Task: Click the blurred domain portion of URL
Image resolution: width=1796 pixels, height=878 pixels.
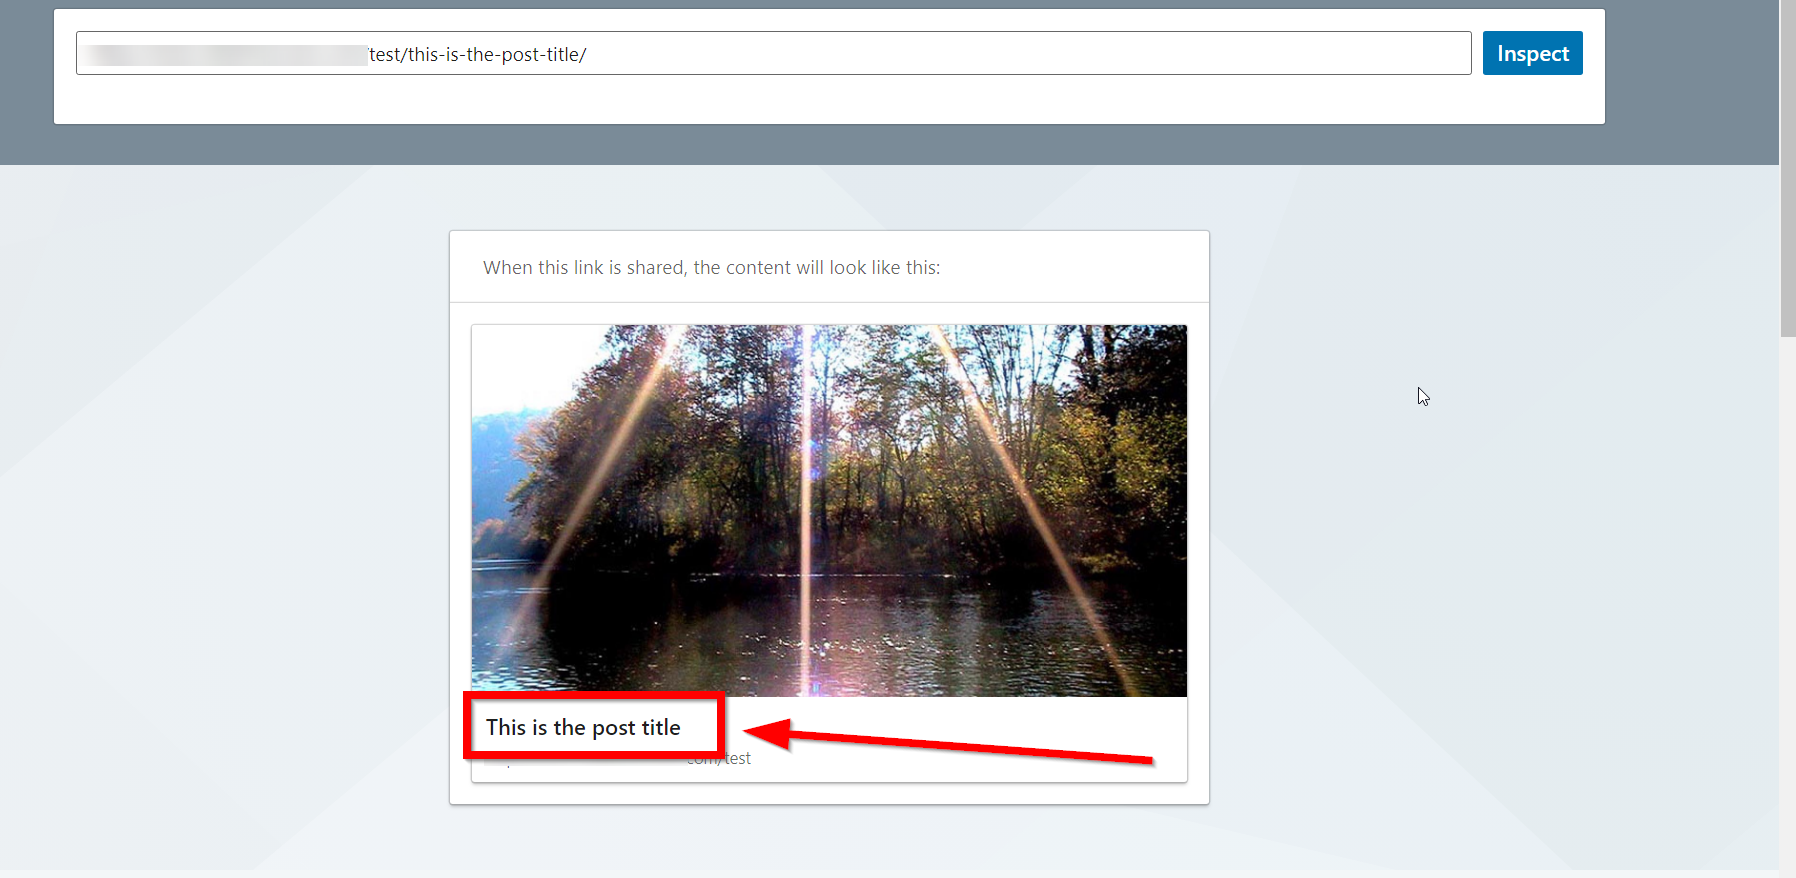Action: [x=225, y=55]
